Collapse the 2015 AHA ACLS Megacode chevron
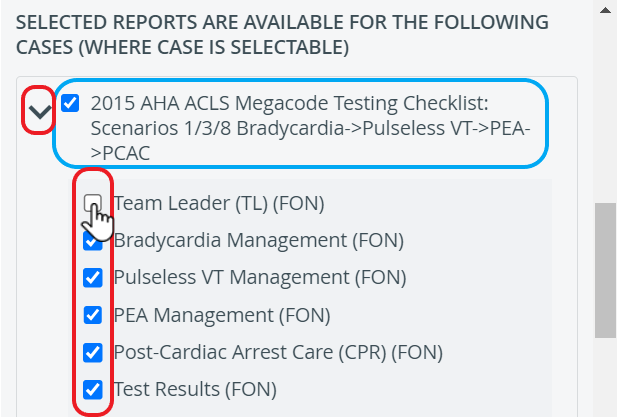The width and height of the screenshot is (617, 417). (x=40, y=112)
